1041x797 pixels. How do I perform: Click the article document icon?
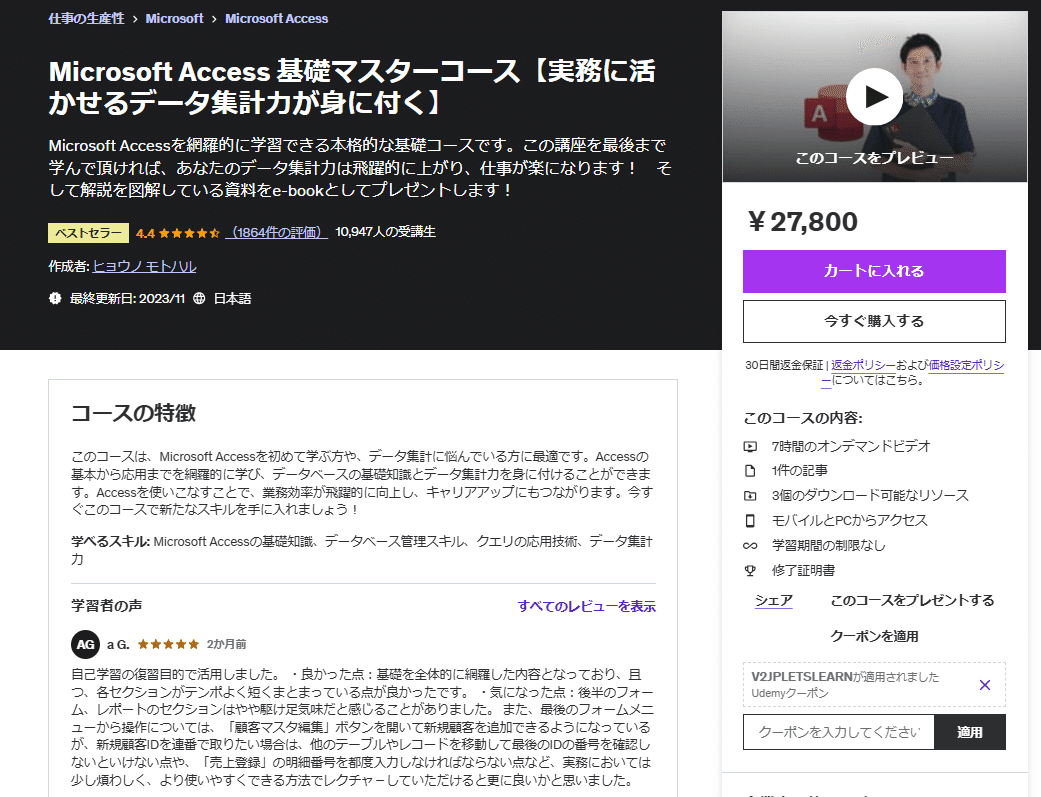pos(750,471)
